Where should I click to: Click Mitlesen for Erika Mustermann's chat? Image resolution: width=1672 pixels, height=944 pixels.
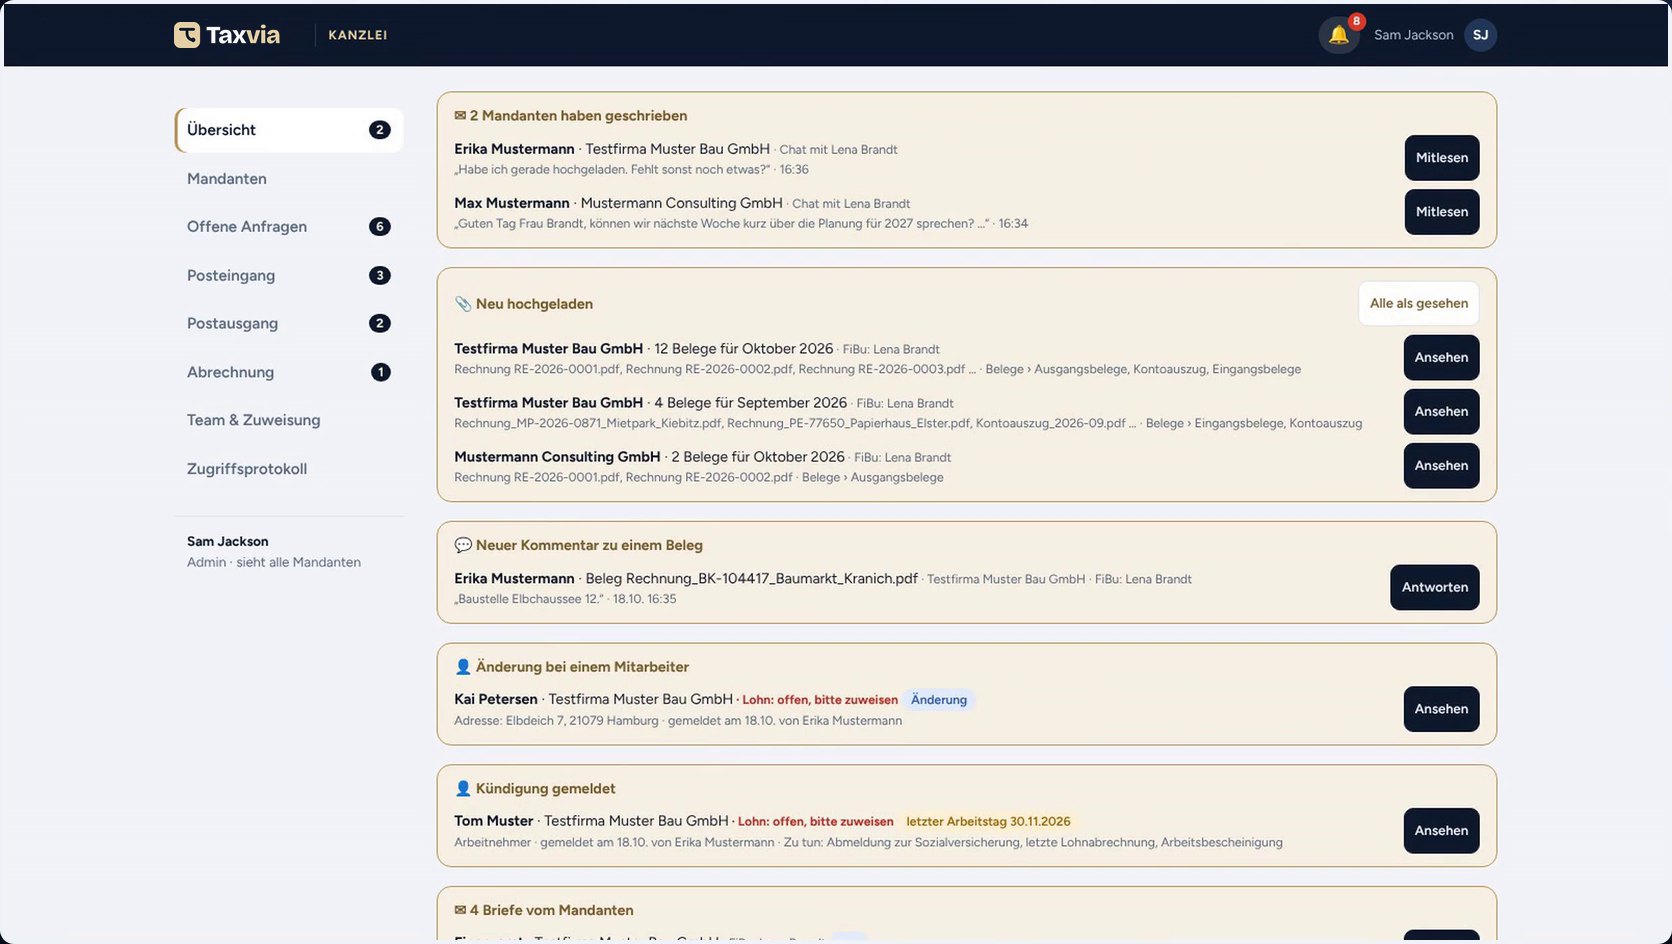tap(1441, 158)
